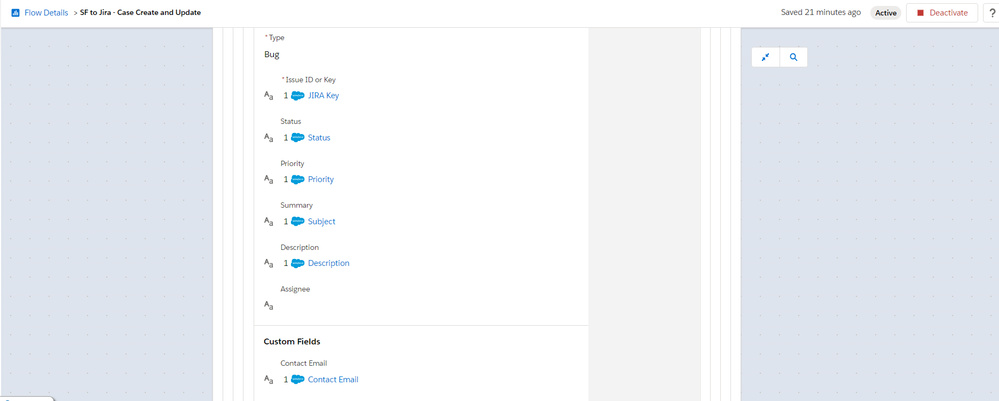Click the flow title SF to Jira

pyautogui.click(x=141, y=13)
